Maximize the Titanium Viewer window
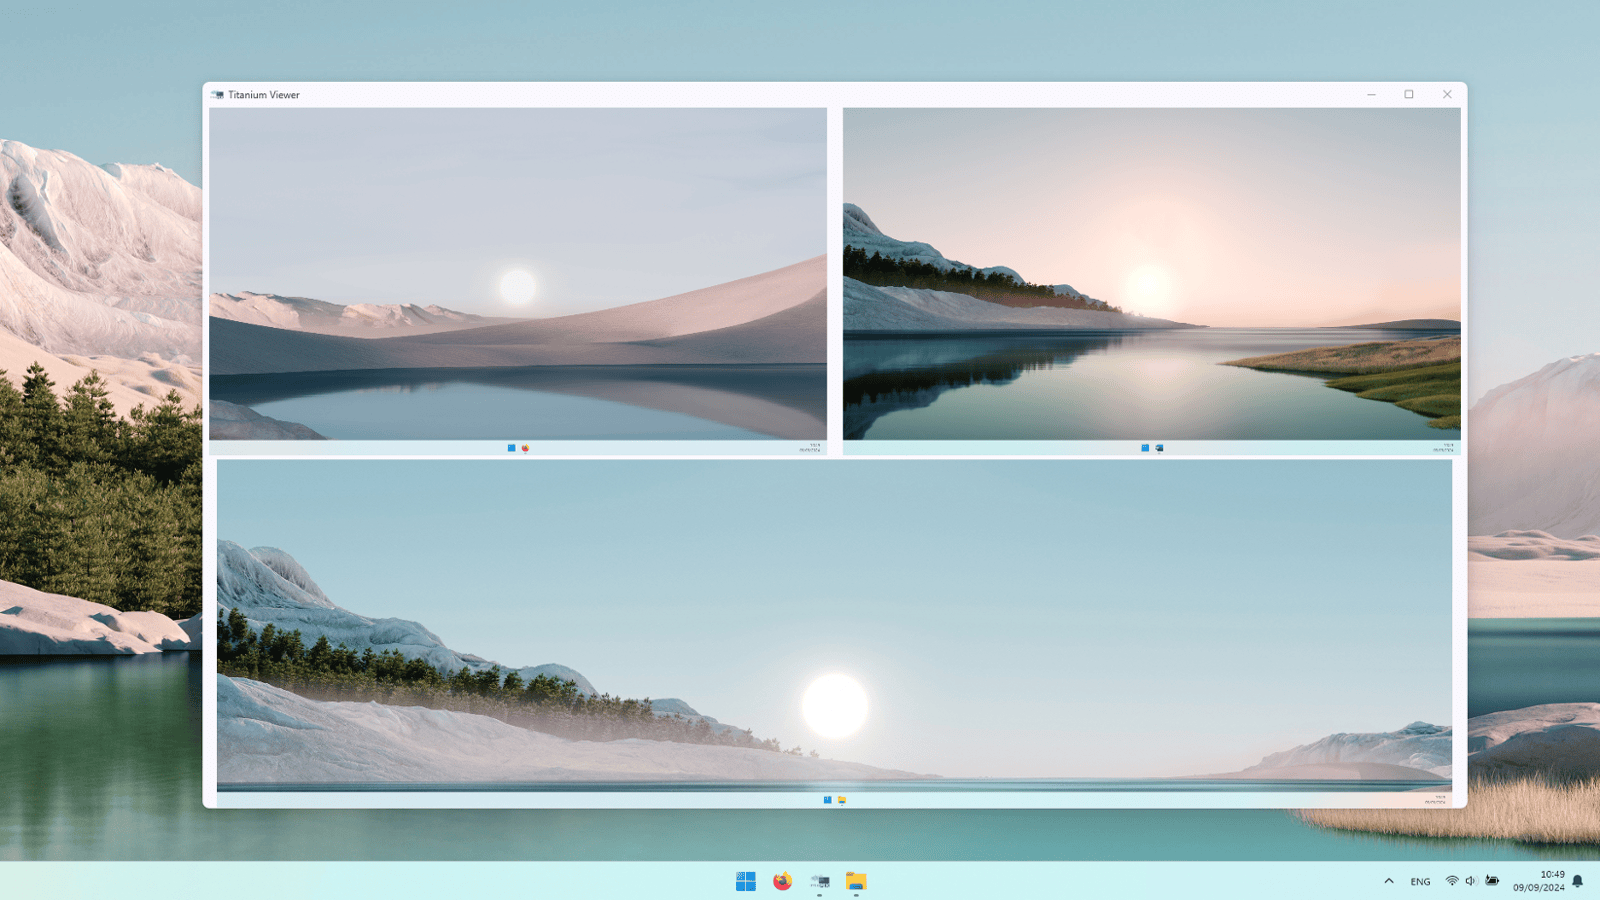 tap(1409, 95)
